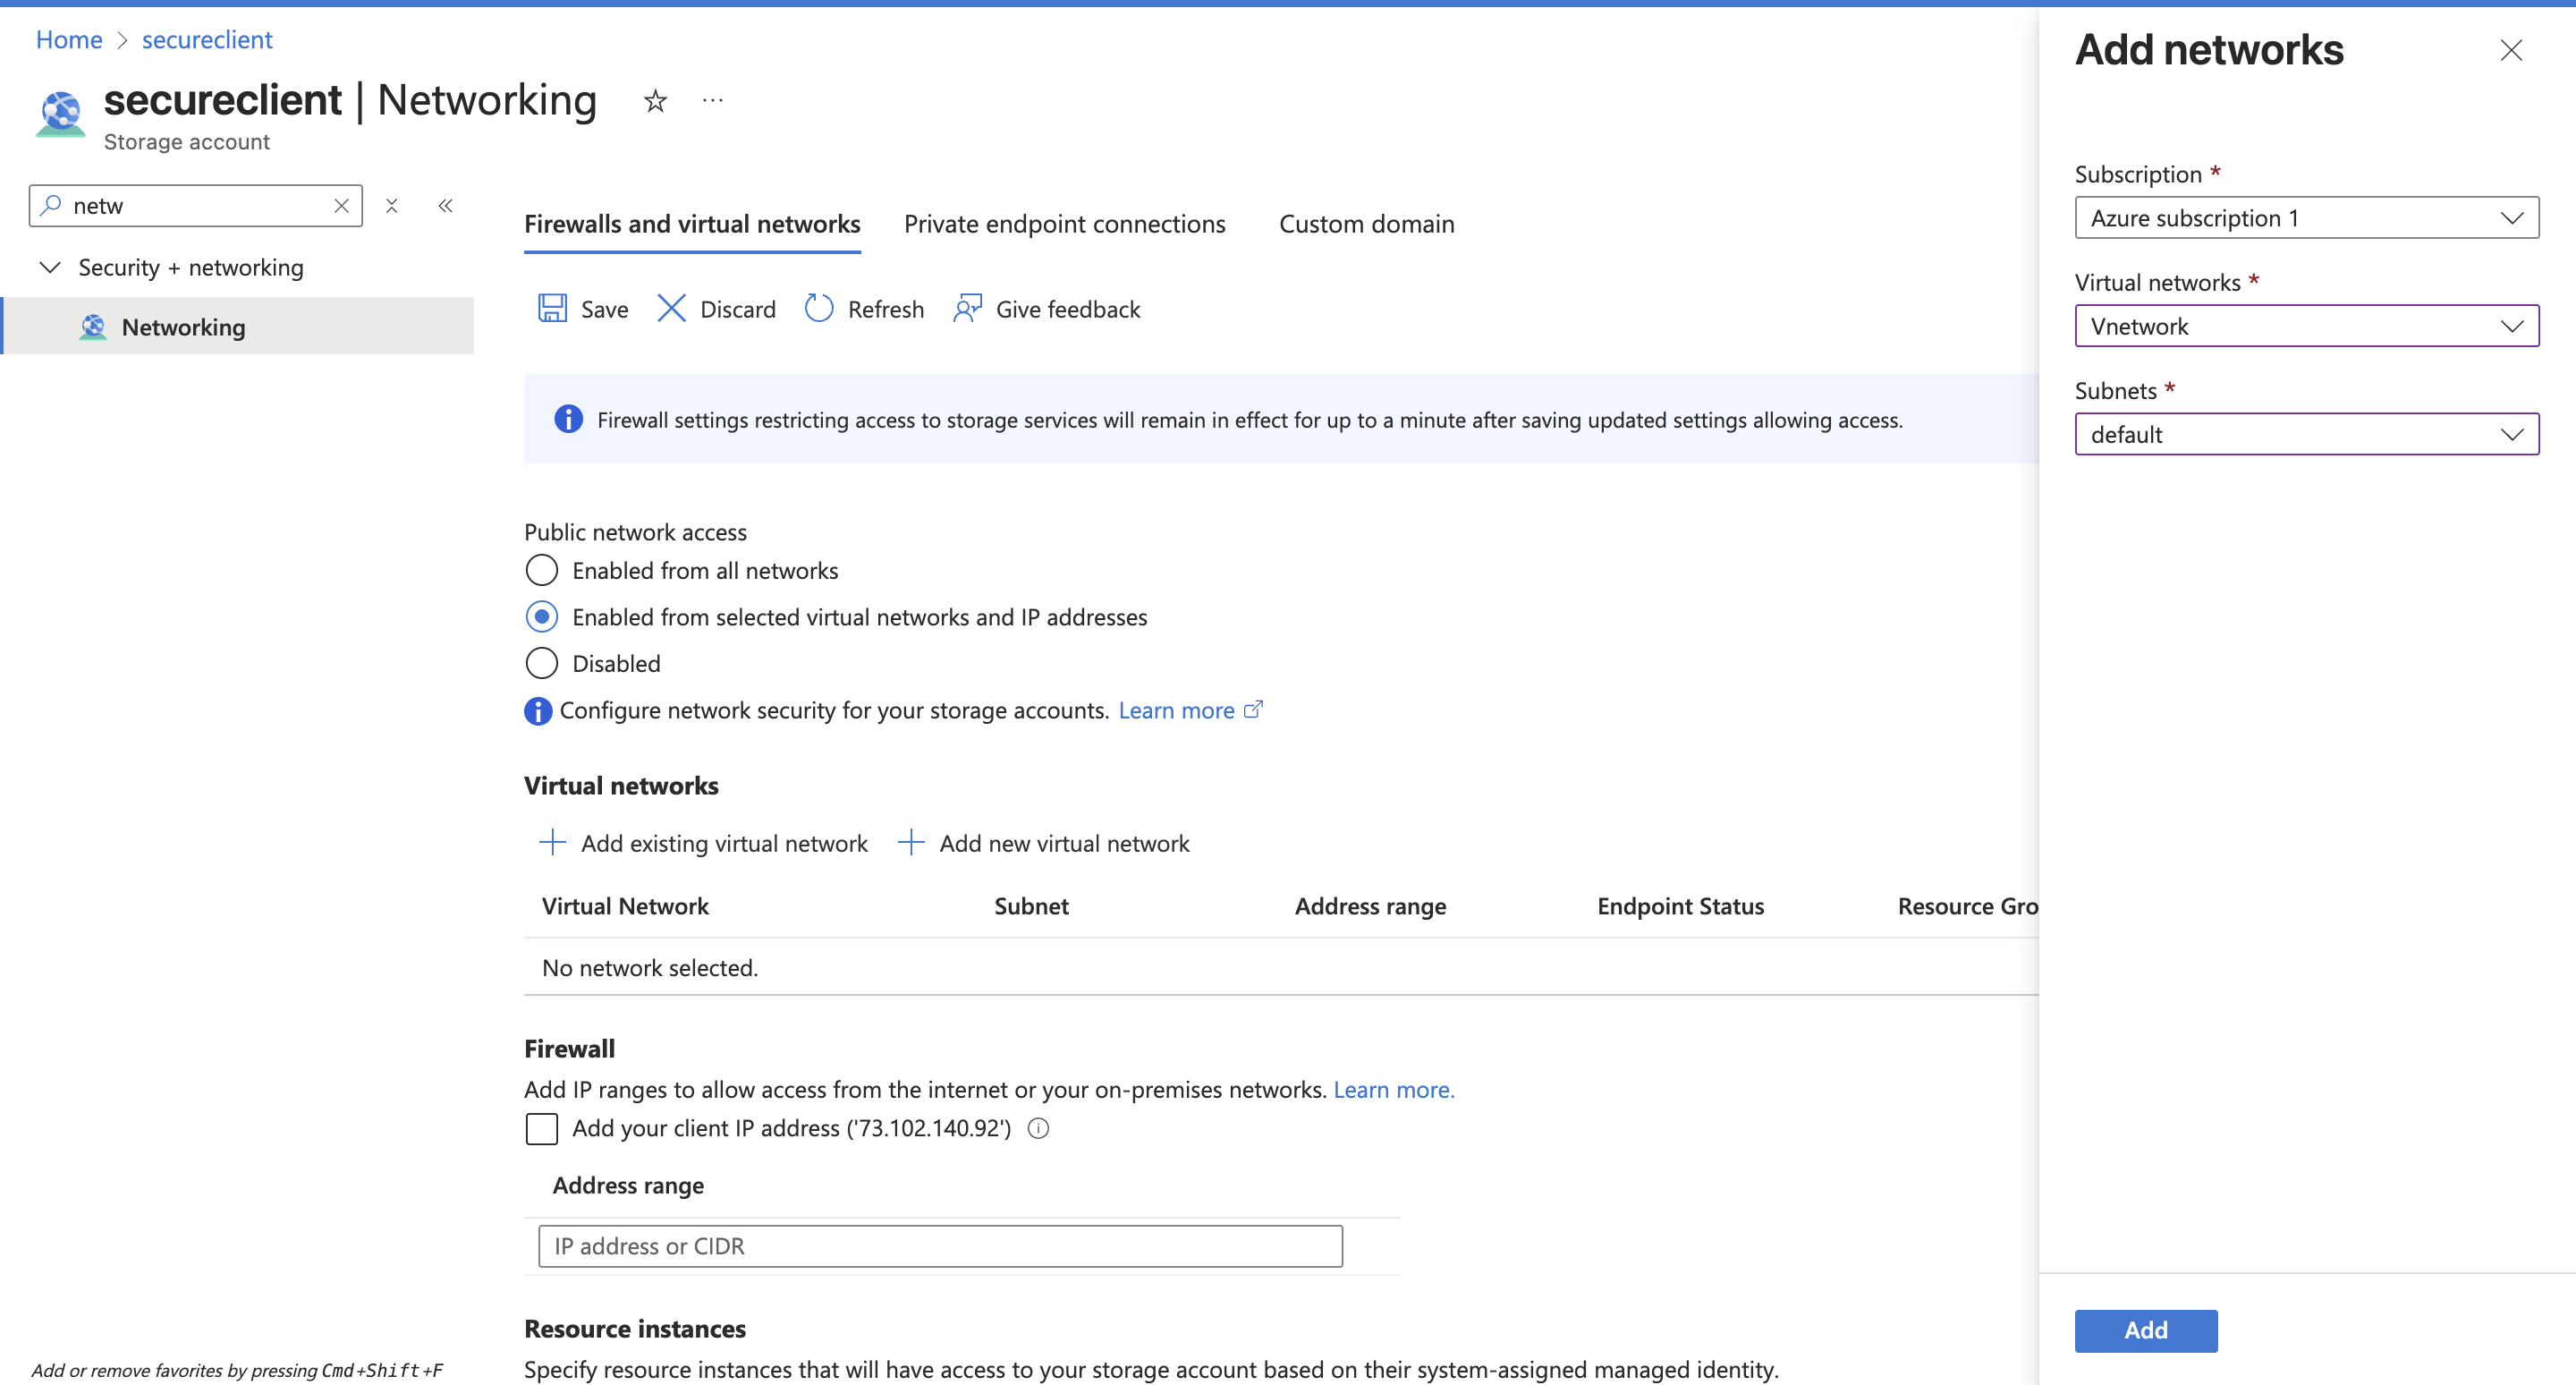The image size is (2576, 1385).
Task: Click the Save toolbar label
Action: (x=604, y=309)
